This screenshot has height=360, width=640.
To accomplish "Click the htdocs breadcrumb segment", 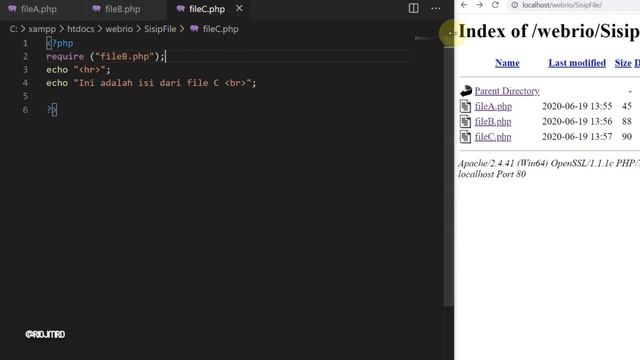I will click(80, 29).
